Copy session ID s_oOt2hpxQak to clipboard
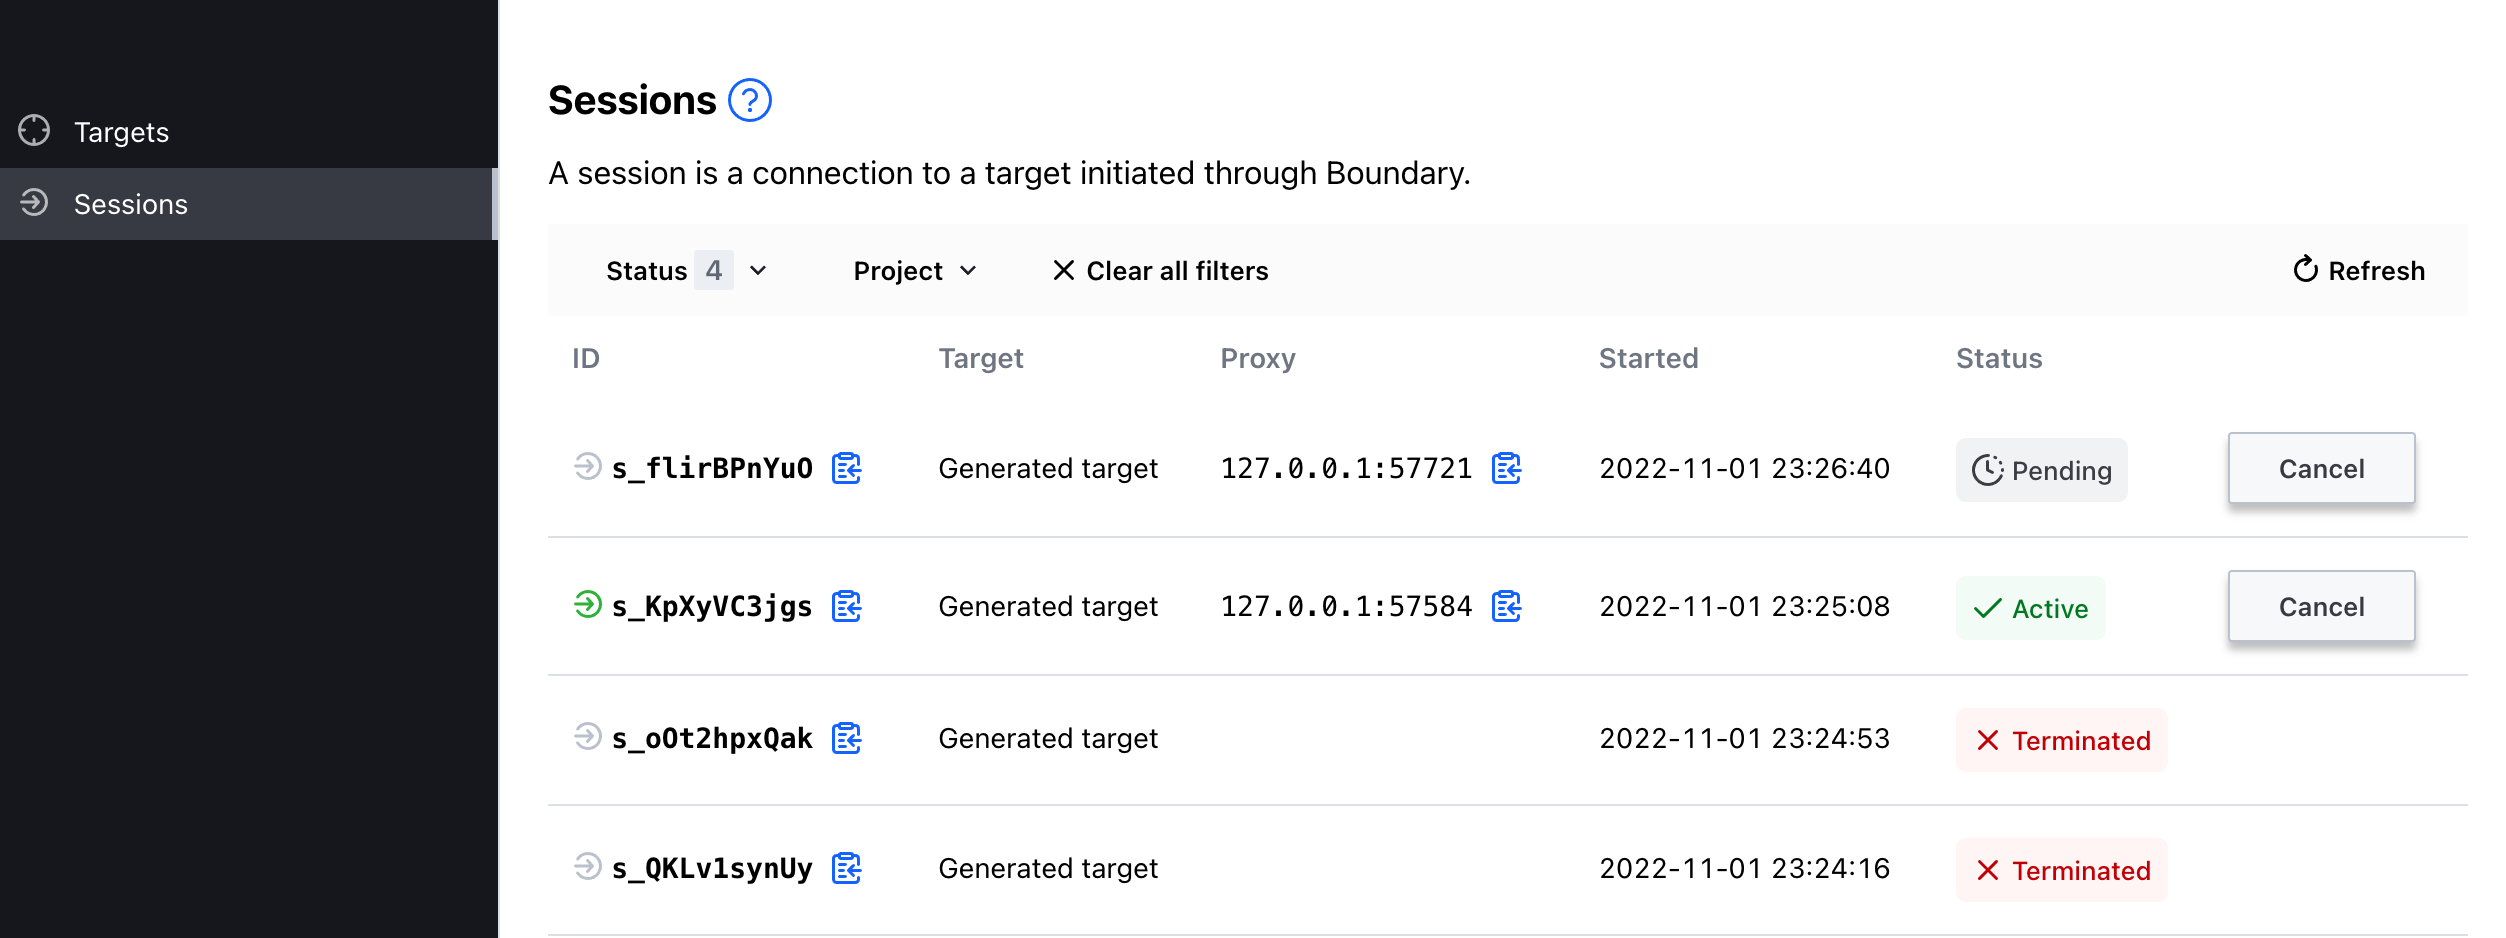This screenshot has height=938, width=2506. click(x=847, y=738)
